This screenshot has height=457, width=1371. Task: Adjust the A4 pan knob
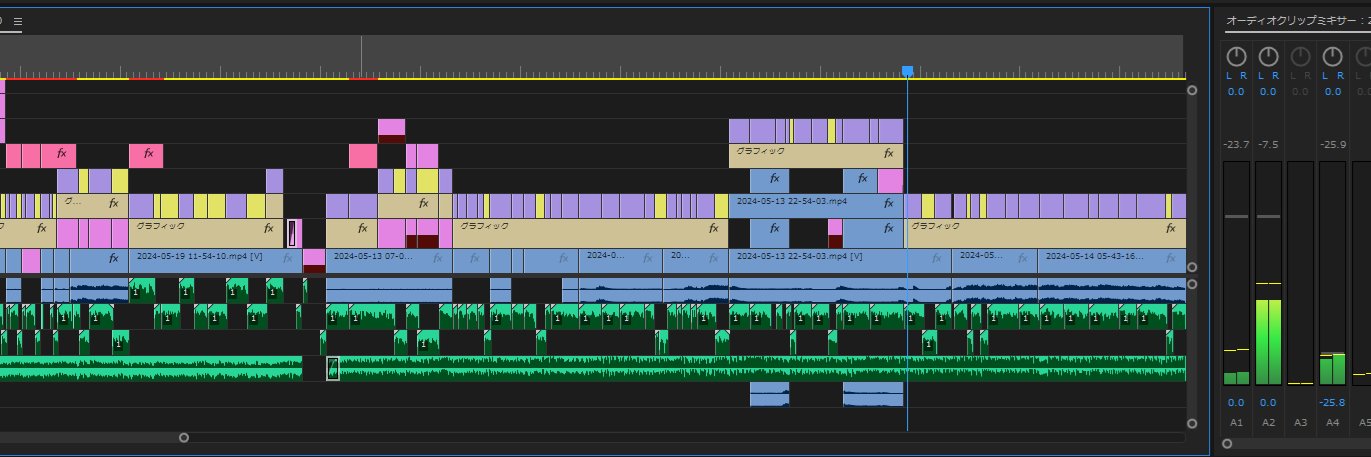(x=1332, y=56)
